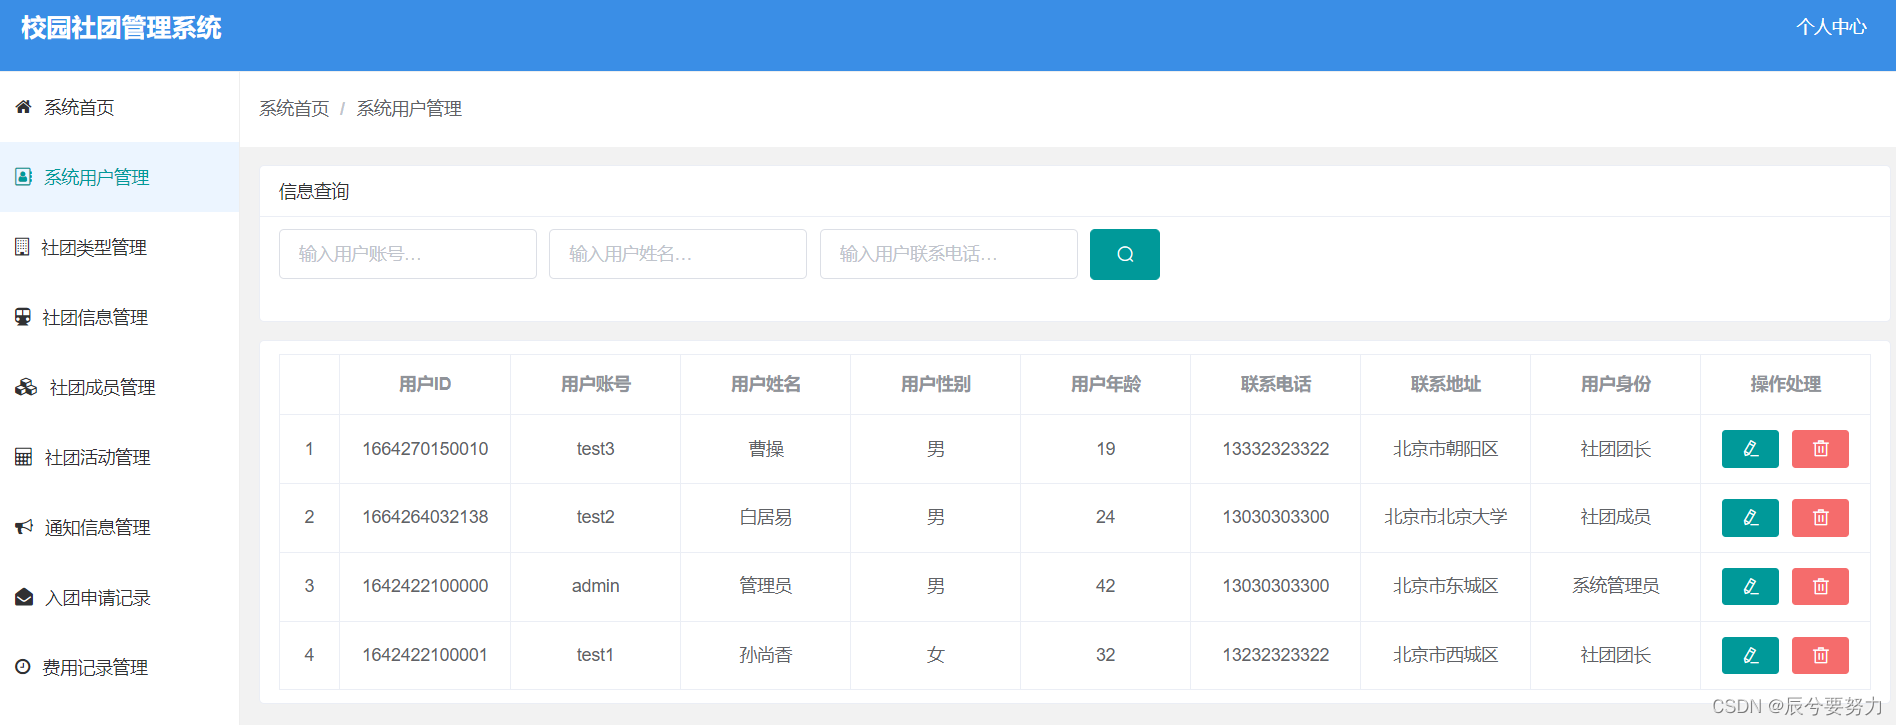1896x725 pixels.
Task: Click the 用户账号 column header
Action: click(596, 384)
